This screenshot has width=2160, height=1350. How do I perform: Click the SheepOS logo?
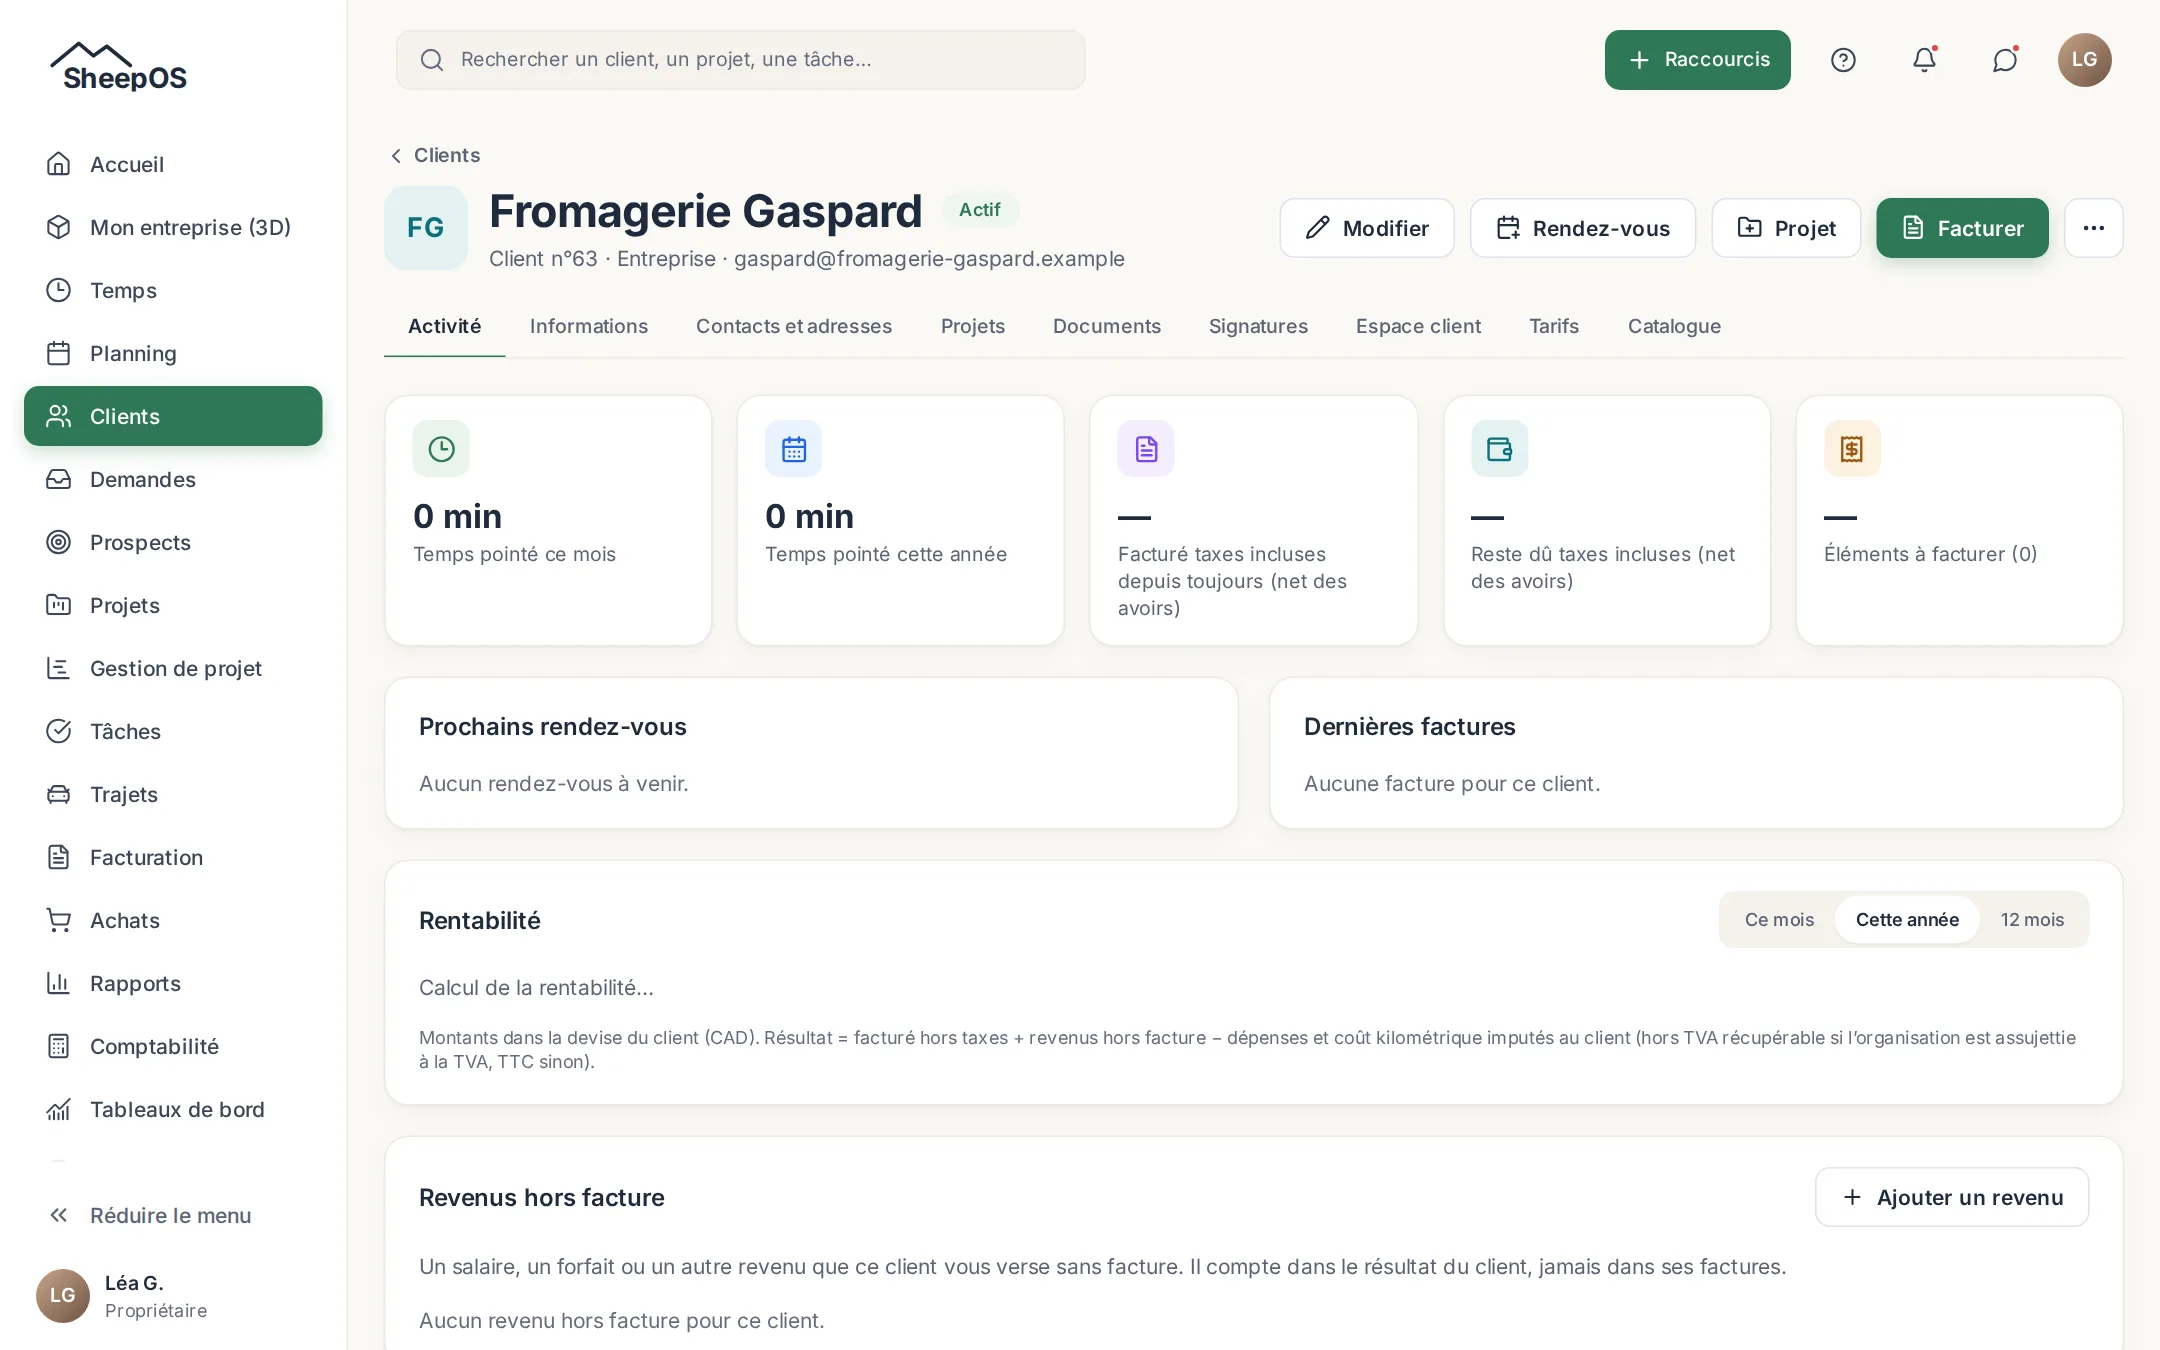[119, 67]
